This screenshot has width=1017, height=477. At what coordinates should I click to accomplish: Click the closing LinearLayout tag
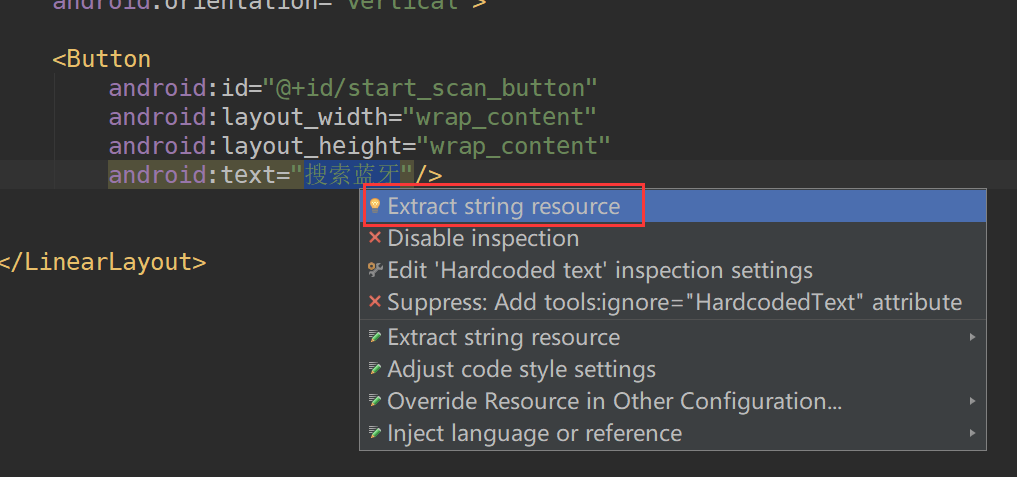(x=103, y=262)
